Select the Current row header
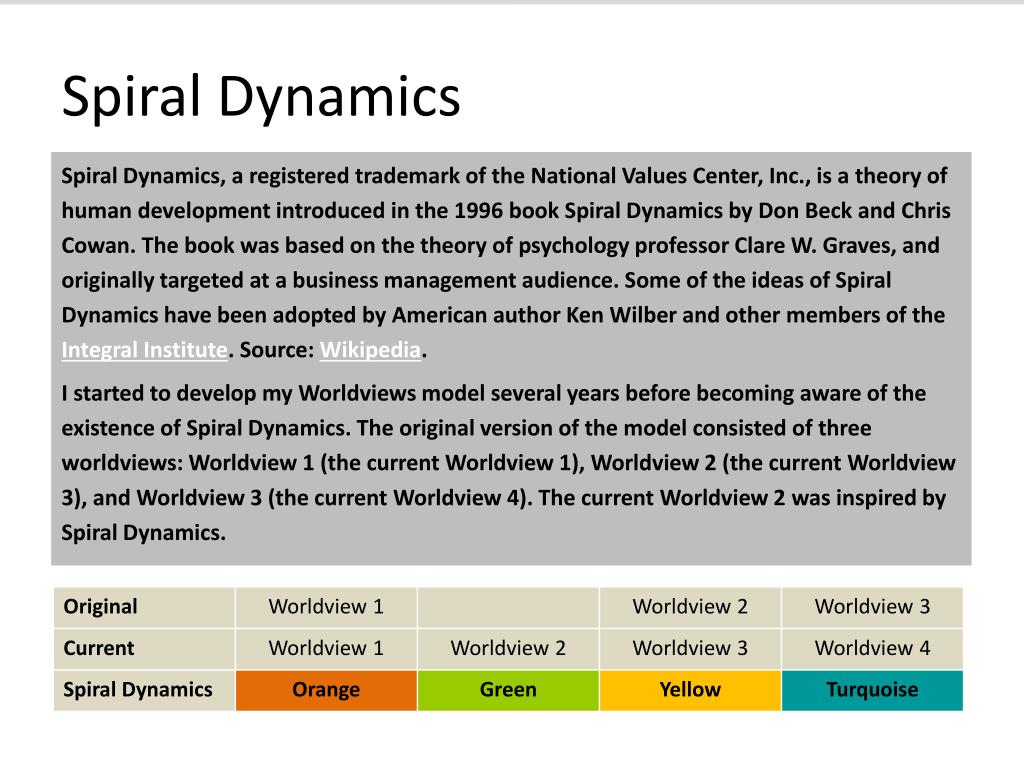Image resolution: width=1024 pixels, height=768 pixels. [x=144, y=648]
